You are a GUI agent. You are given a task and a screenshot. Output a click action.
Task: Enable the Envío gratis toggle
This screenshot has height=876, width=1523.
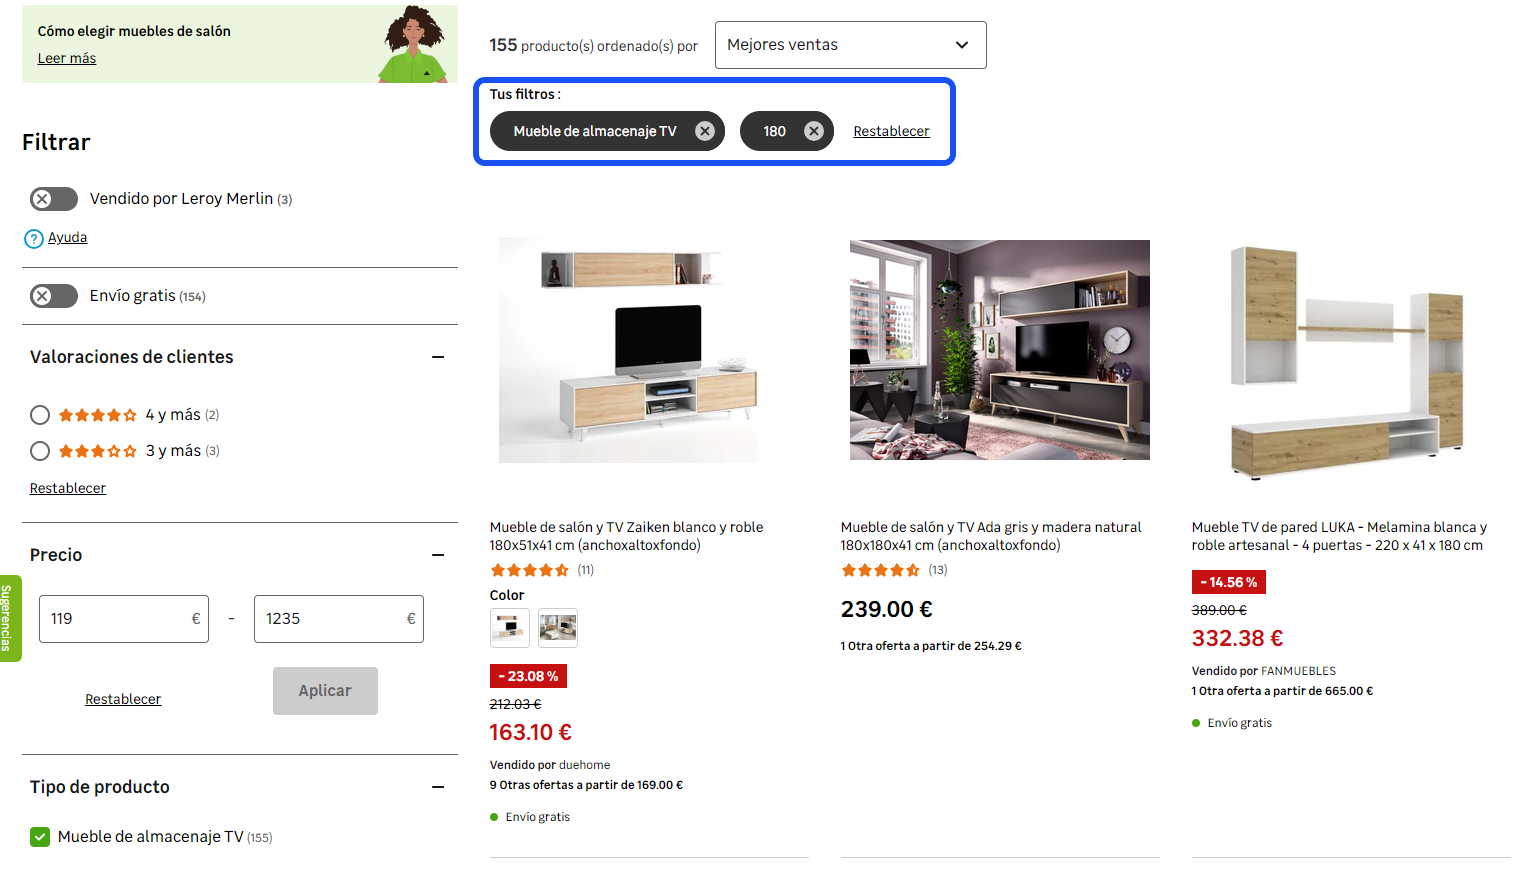54,296
